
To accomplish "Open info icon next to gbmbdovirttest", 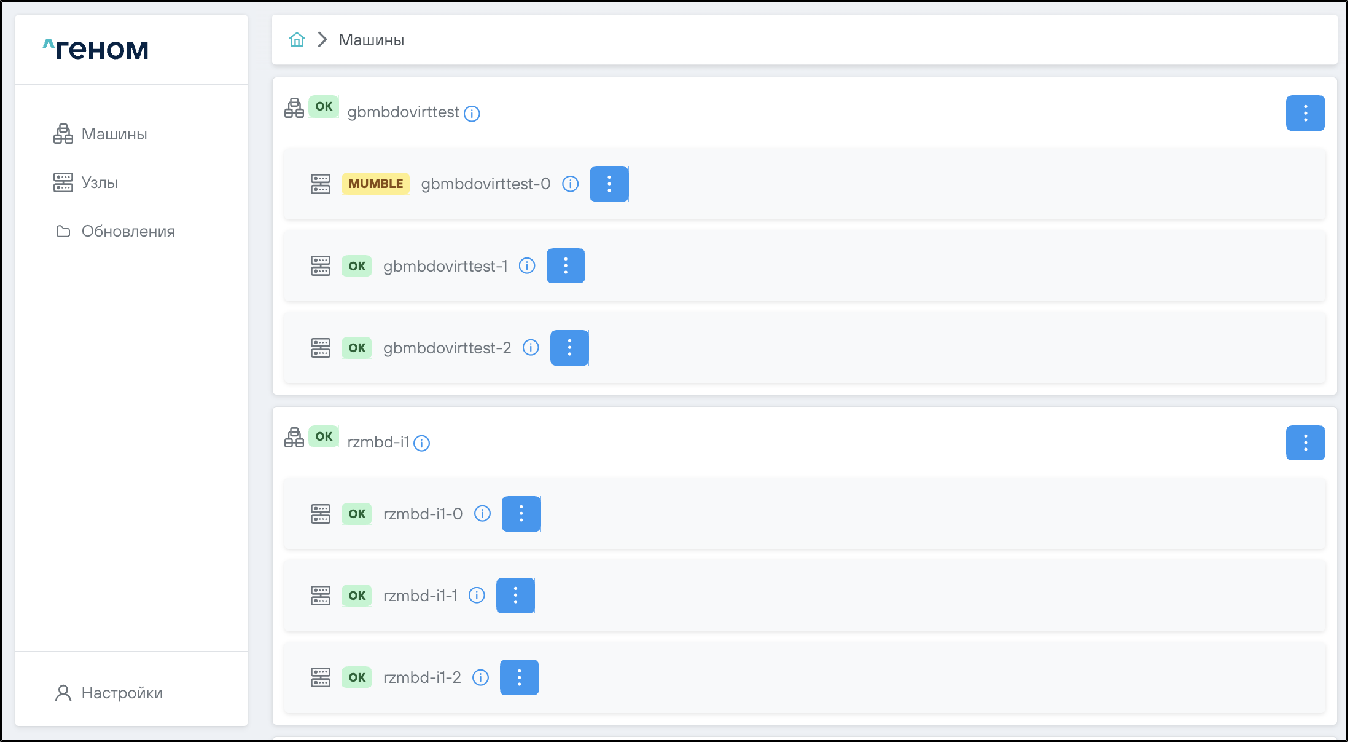I will coord(472,113).
